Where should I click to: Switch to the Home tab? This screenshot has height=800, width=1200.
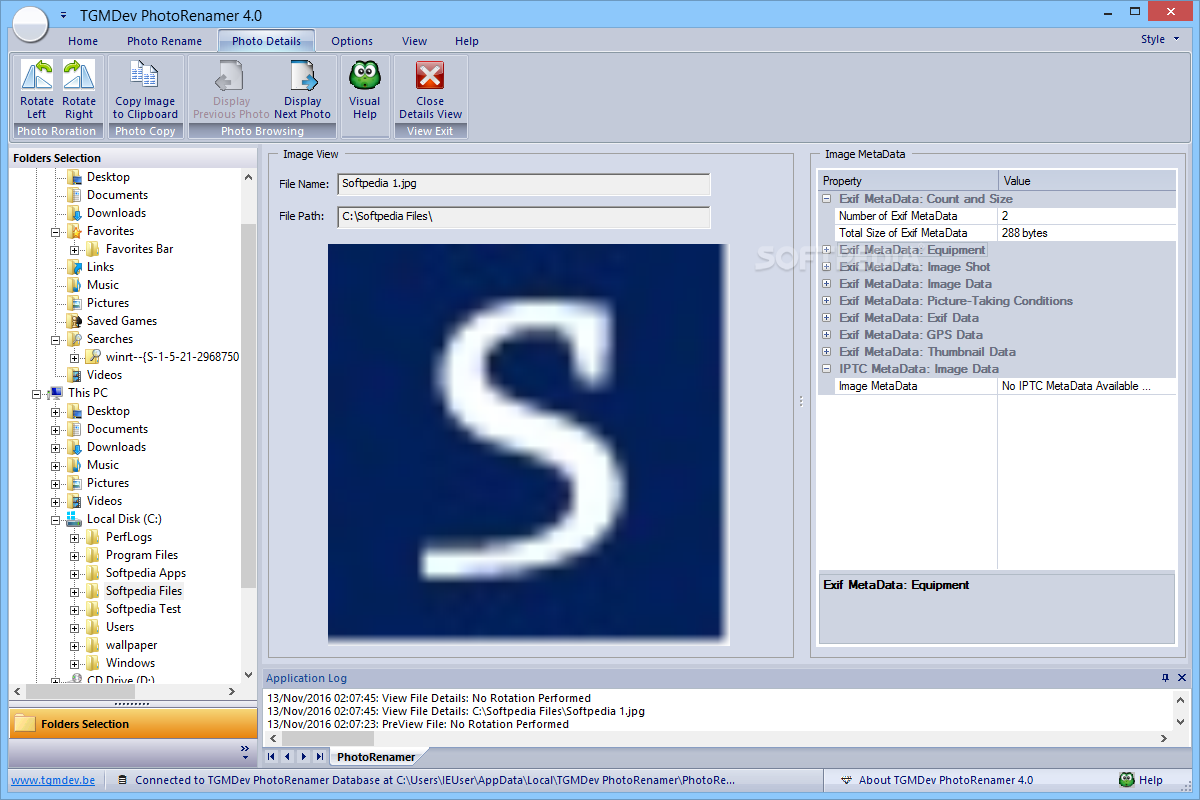click(83, 41)
